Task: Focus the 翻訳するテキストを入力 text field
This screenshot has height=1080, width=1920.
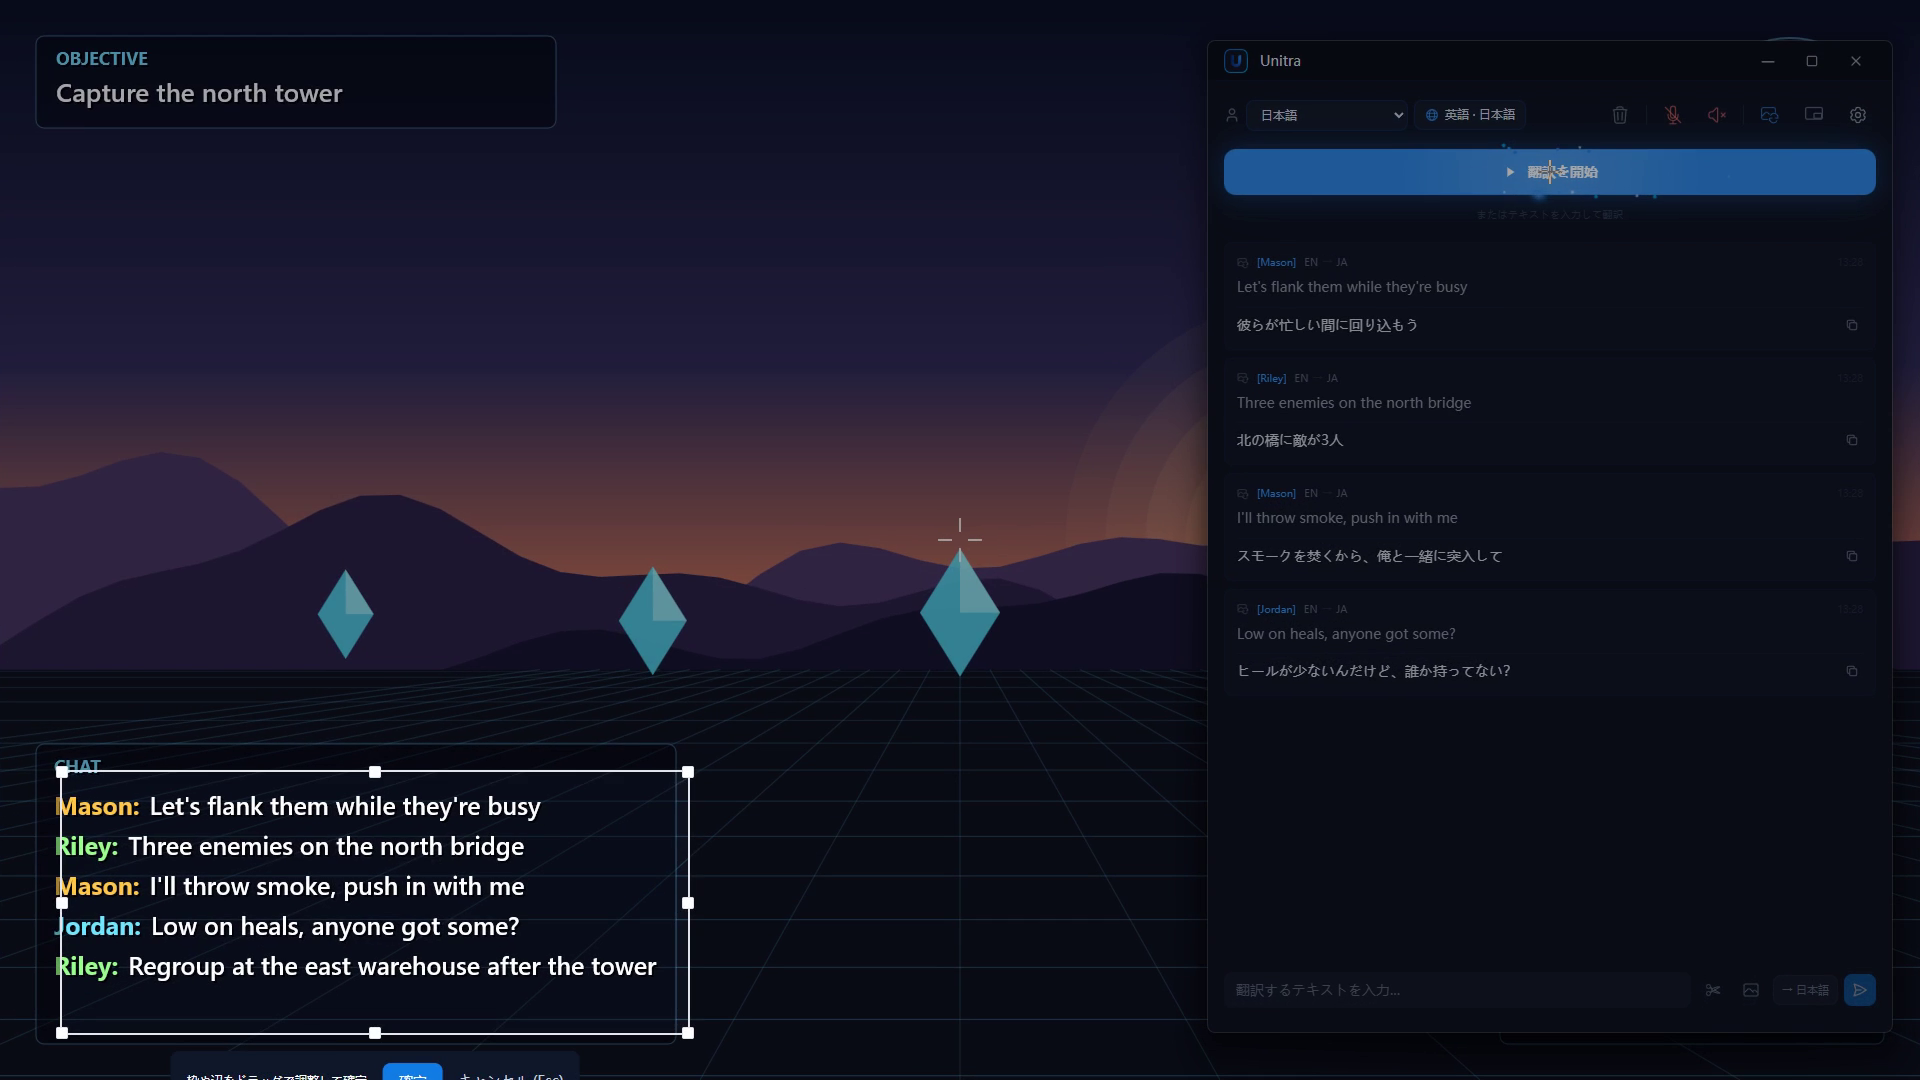Action: (1458, 990)
